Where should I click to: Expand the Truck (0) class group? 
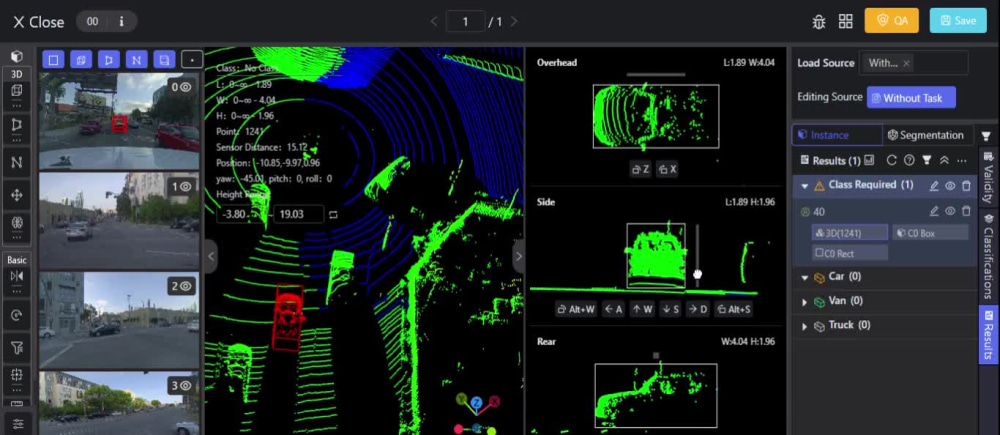tap(804, 327)
